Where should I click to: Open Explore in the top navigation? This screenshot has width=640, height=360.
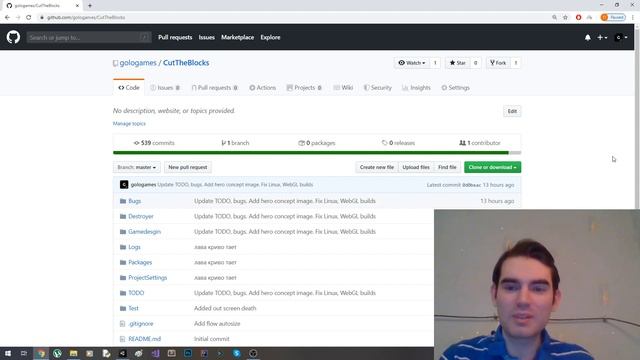tap(270, 37)
